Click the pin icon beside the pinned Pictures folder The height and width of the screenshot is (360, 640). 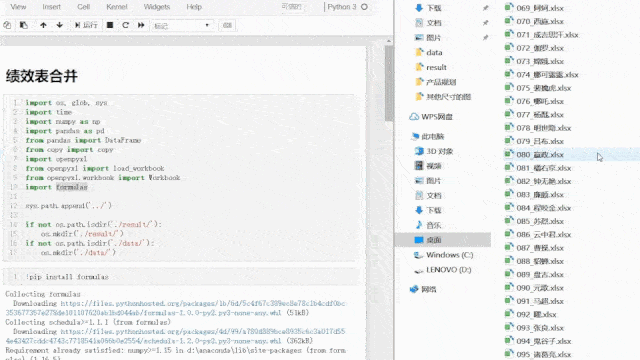tap(486, 38)
